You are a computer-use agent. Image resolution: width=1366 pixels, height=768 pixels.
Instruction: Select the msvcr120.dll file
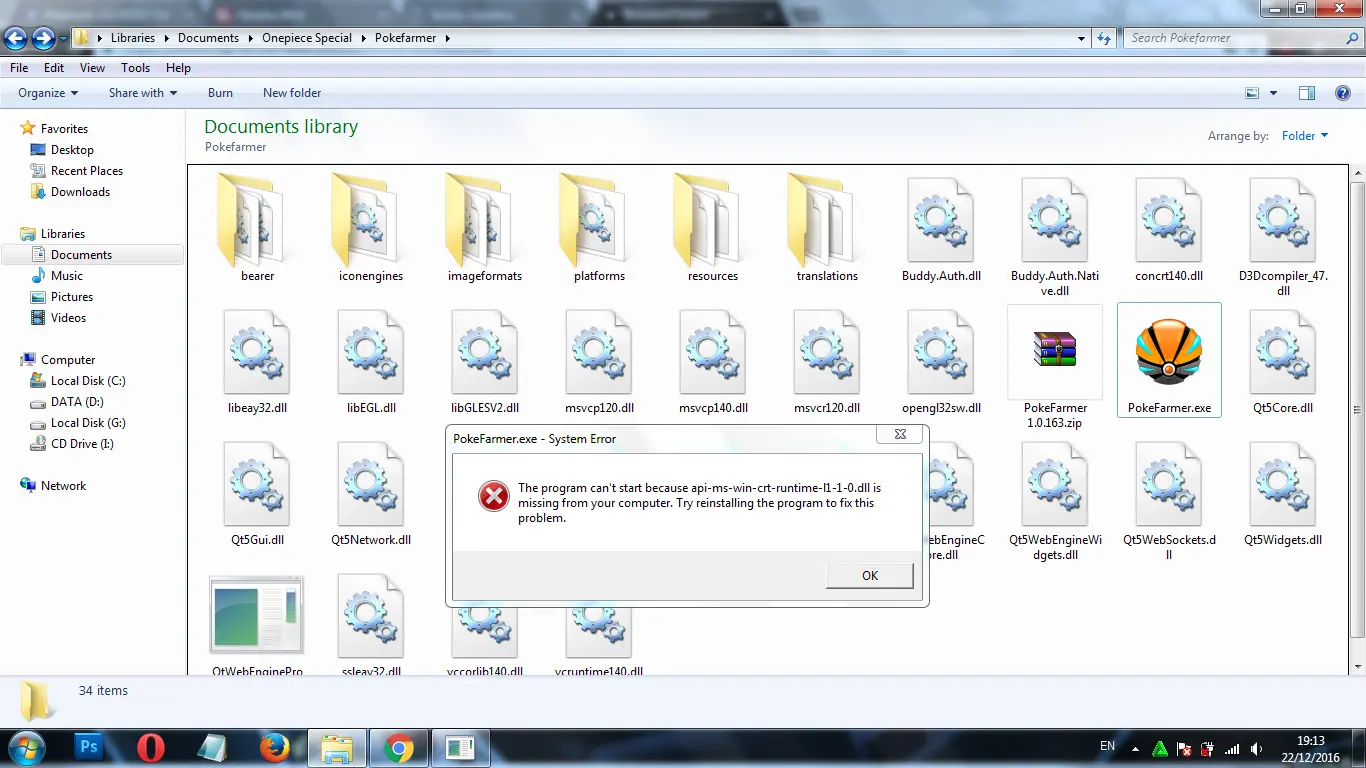[827, 362]
